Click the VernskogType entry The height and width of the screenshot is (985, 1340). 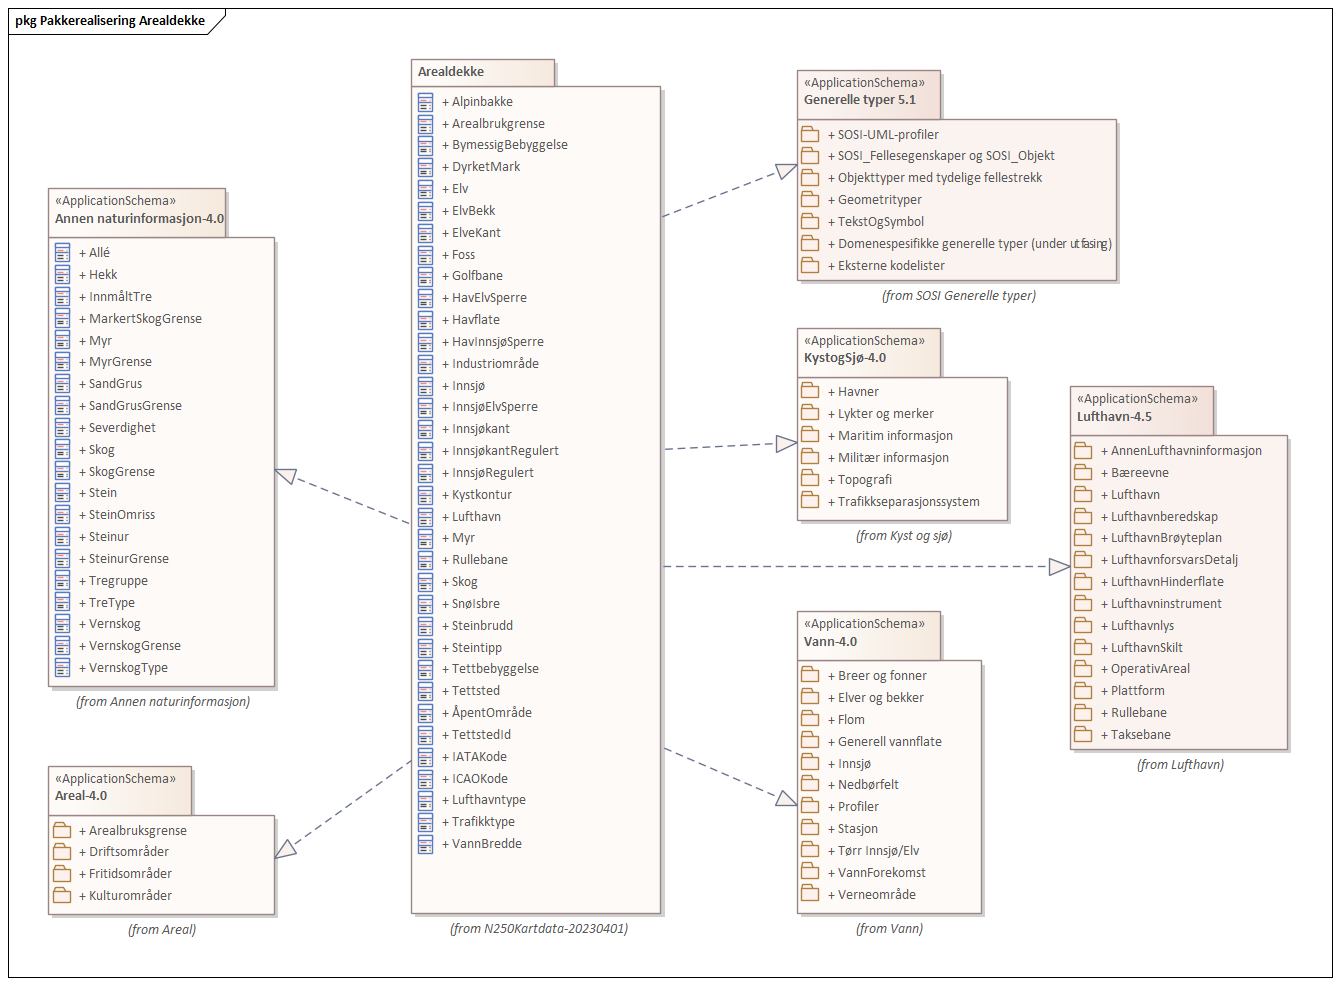click(123, 668)
